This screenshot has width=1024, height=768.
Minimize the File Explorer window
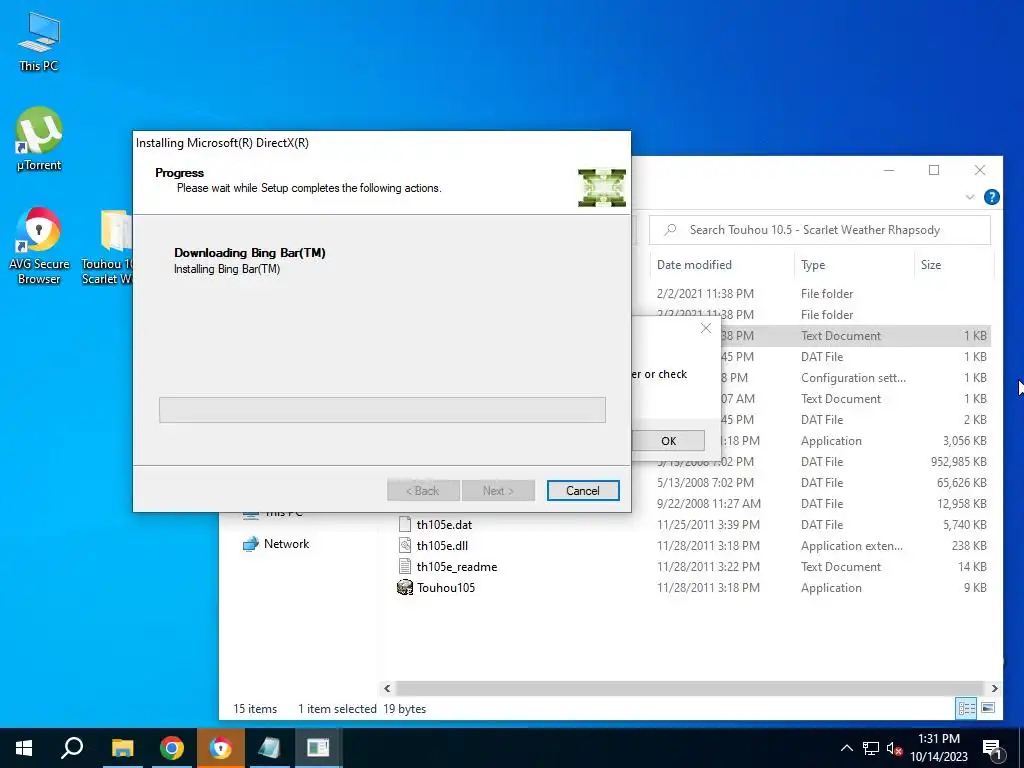click(x=889, y=170)
